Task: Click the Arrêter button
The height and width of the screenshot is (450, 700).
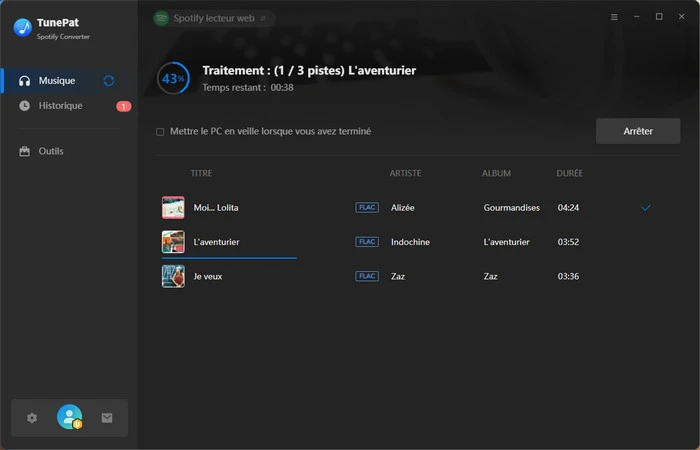Action: (638, 131)
